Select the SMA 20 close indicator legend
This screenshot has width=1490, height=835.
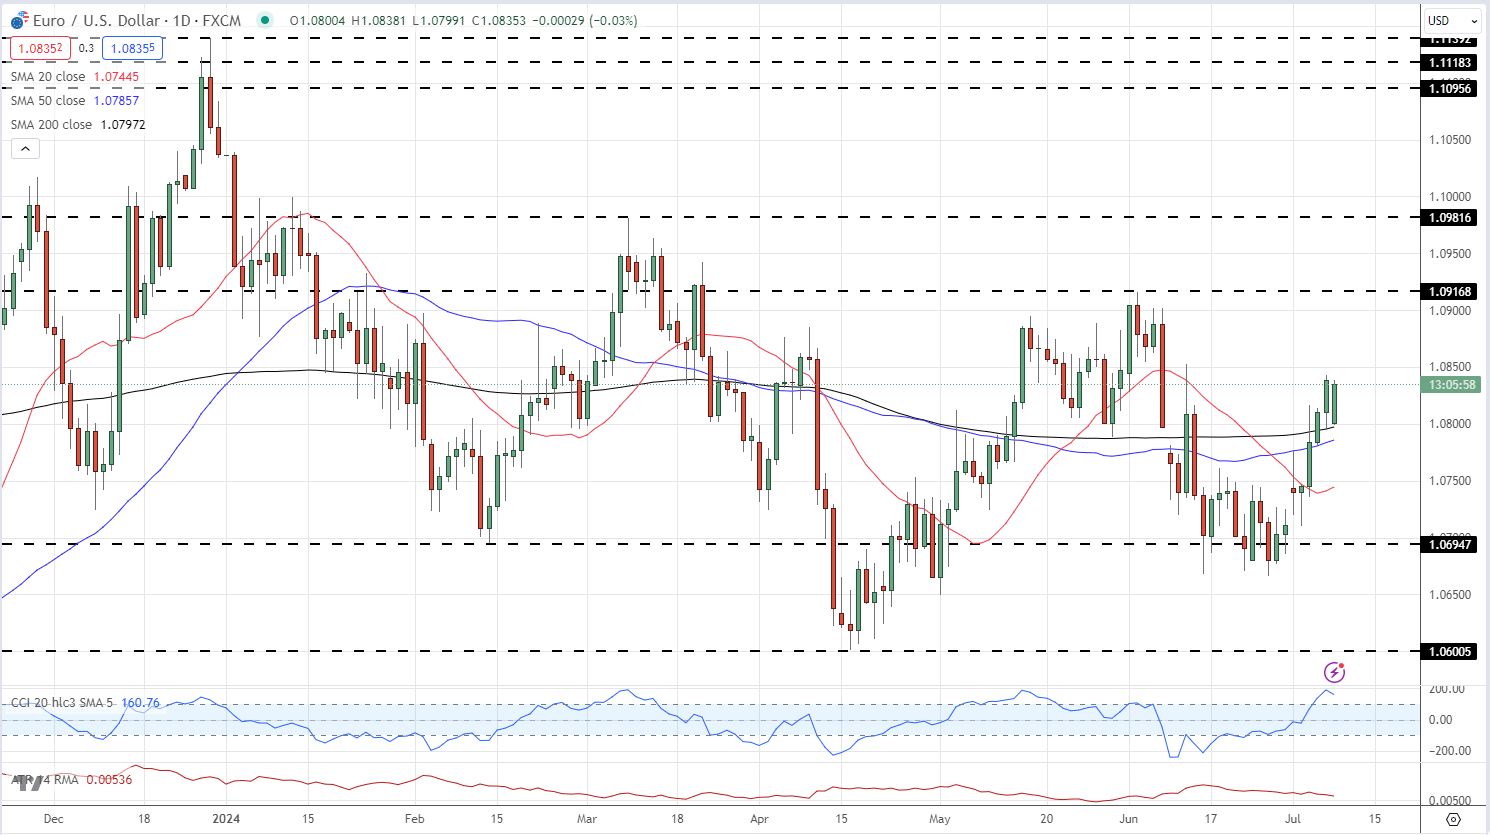pos(48,77)
